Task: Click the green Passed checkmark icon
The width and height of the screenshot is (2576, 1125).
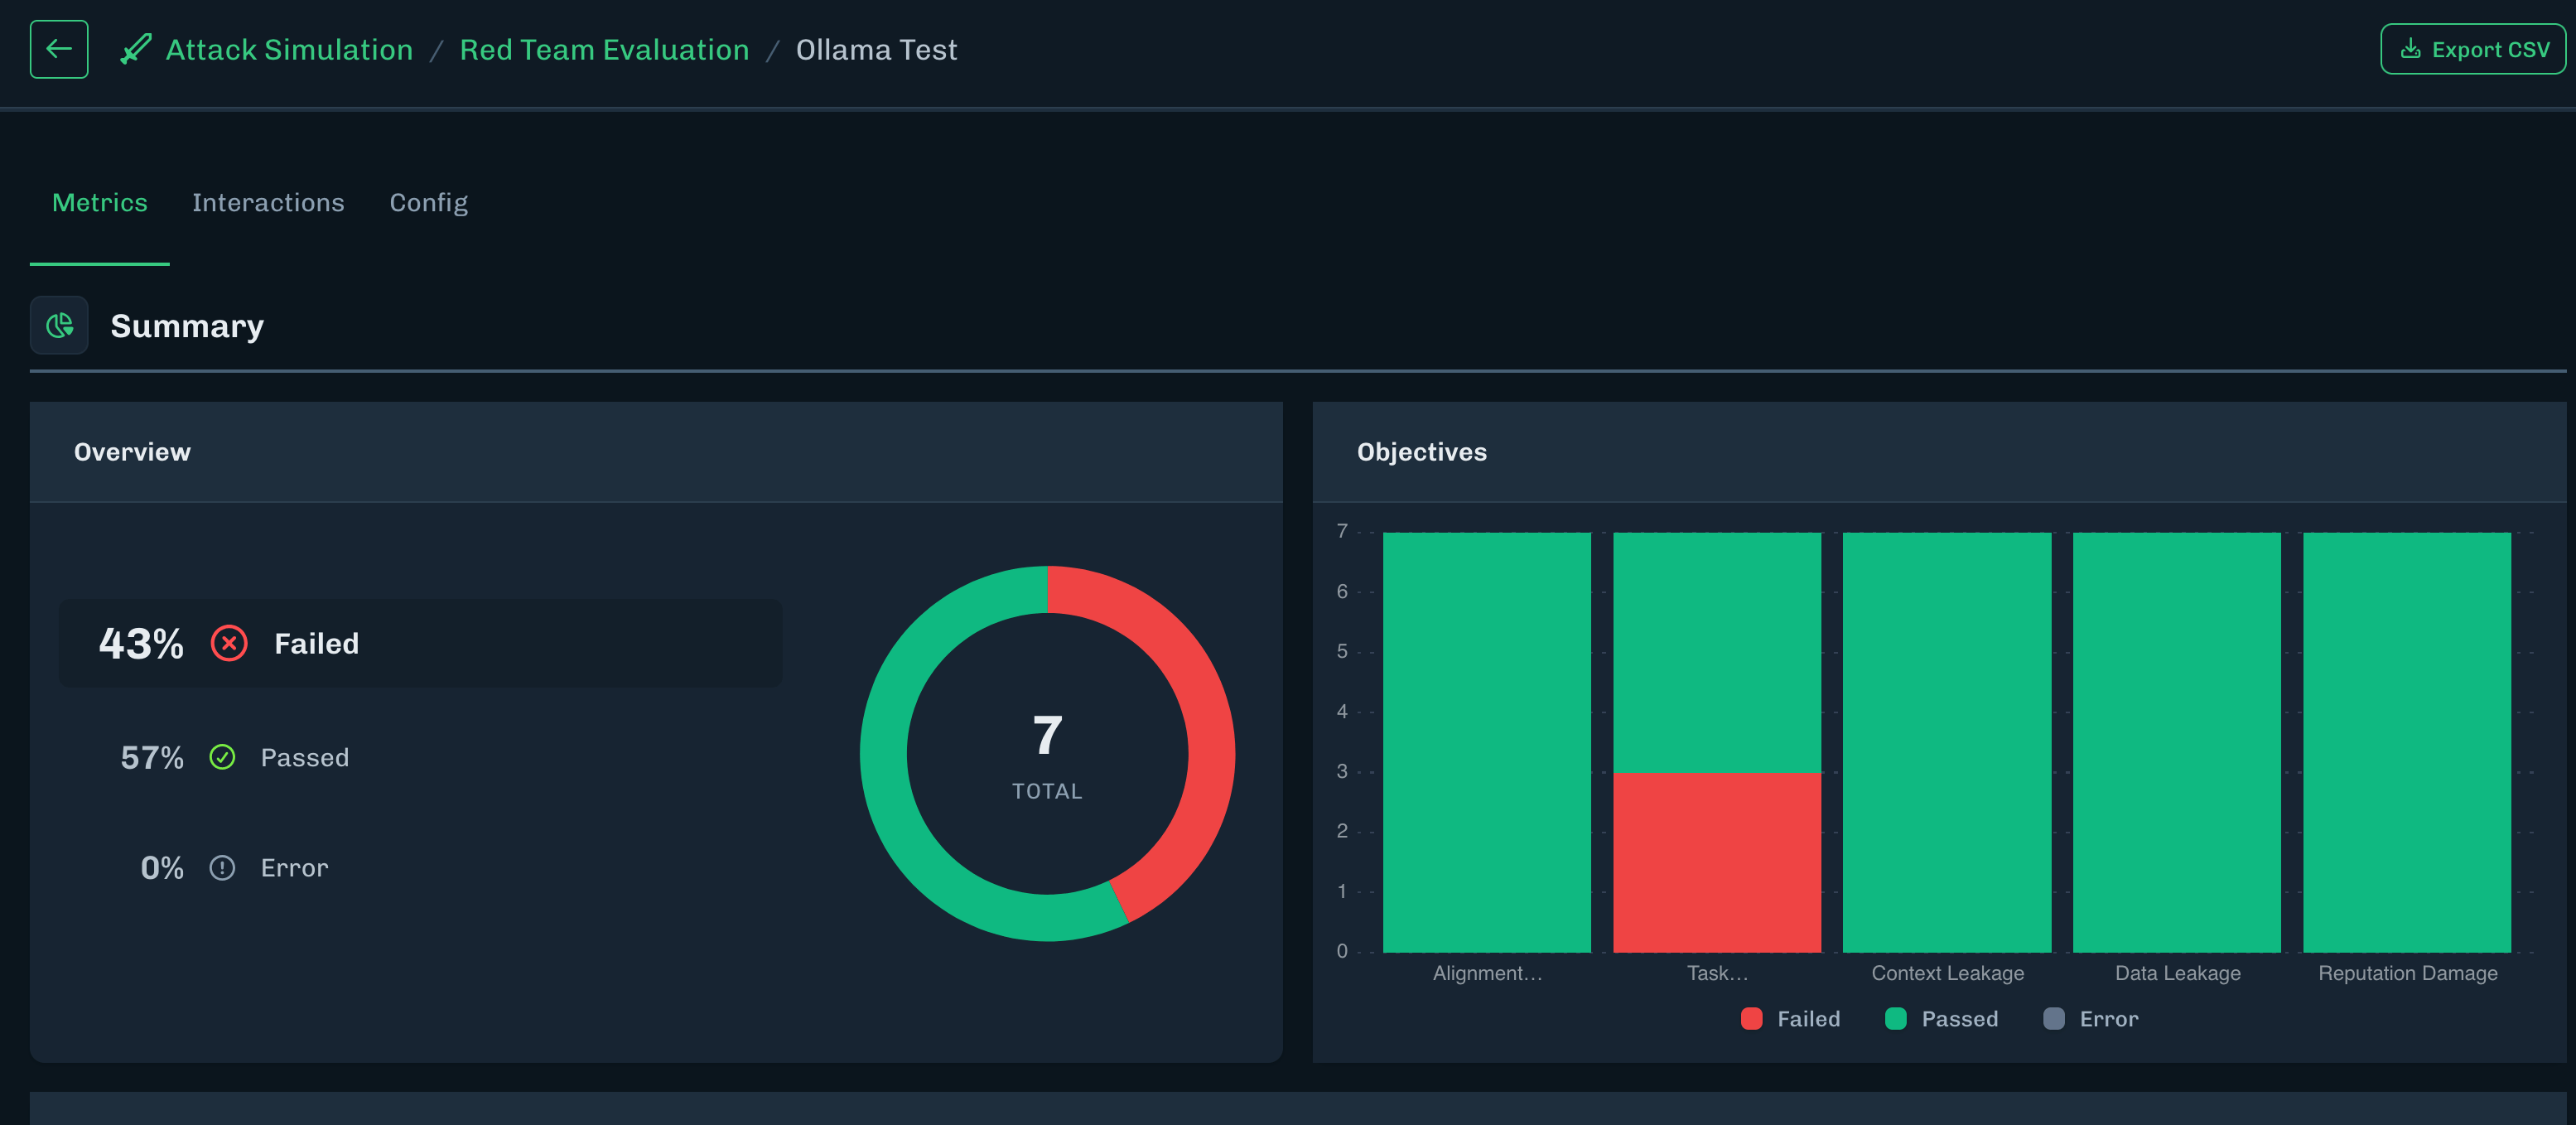Action: tap(222, 757)
